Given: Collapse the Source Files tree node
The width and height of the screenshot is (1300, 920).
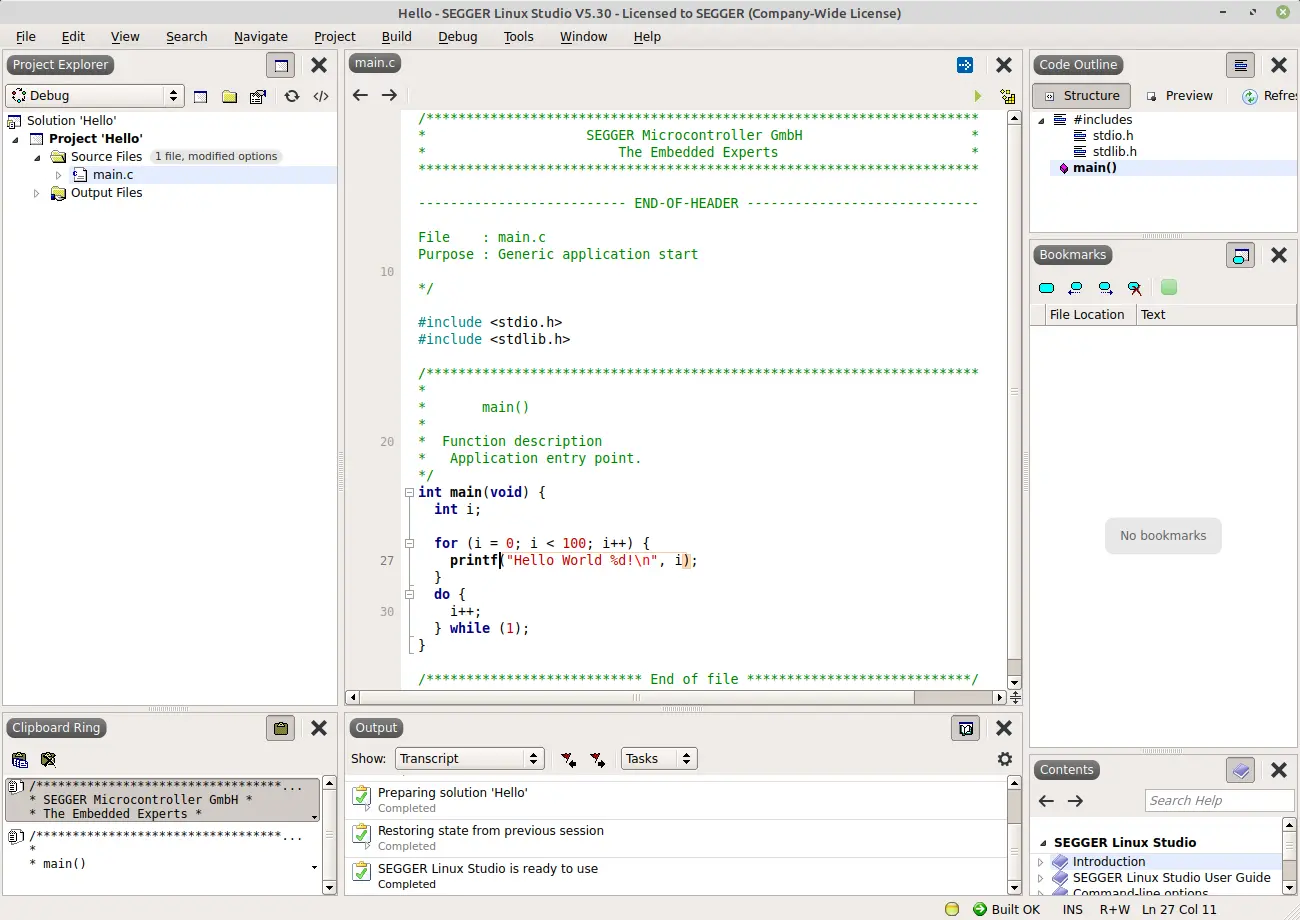Looking at the screenshot, I should click(34, 156).
